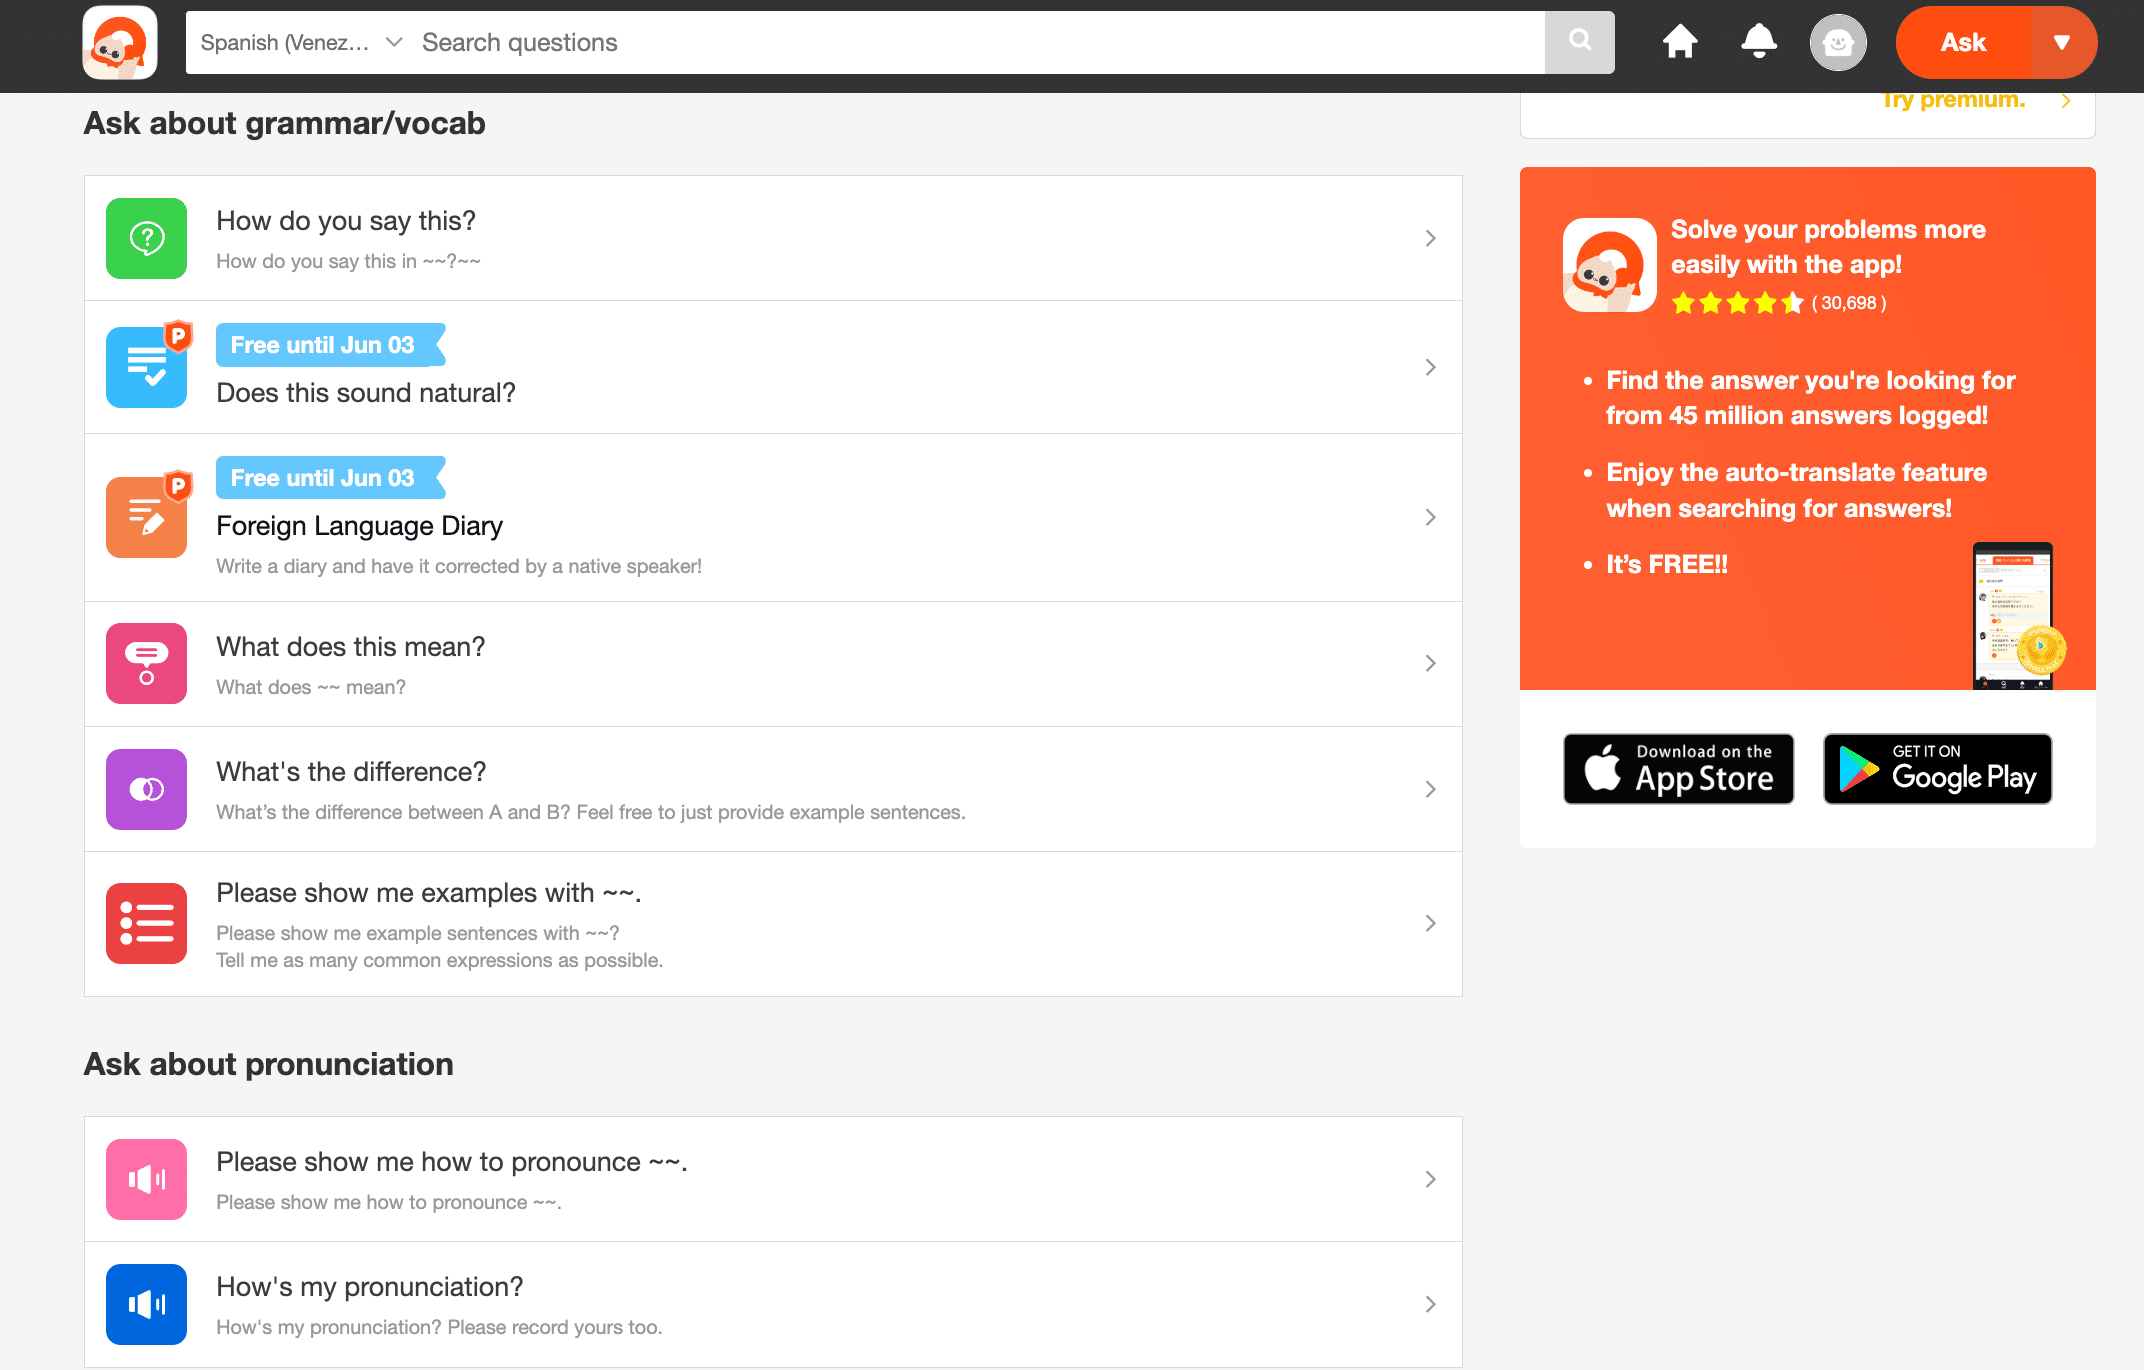2144x1370 pixels.
Task: Focus the 'Search questions' input field
Action: click(975, 42)
